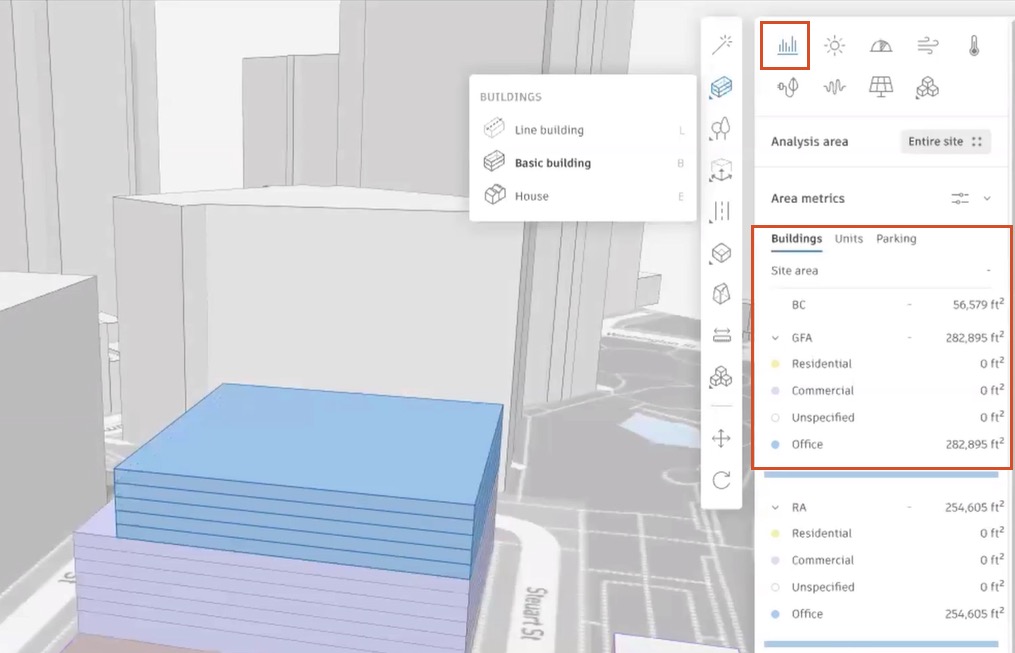Click the BC row label
Image resolution: width=1015 pixels, height=653 pixels.
[798, 305]
